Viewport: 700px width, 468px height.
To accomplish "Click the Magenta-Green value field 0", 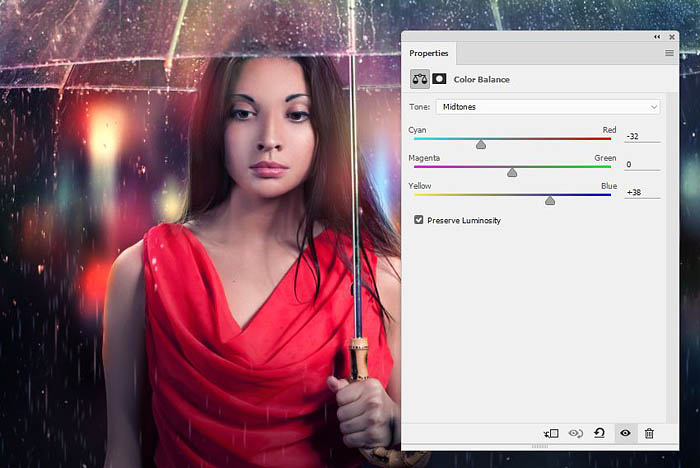I will pos(642,165).
